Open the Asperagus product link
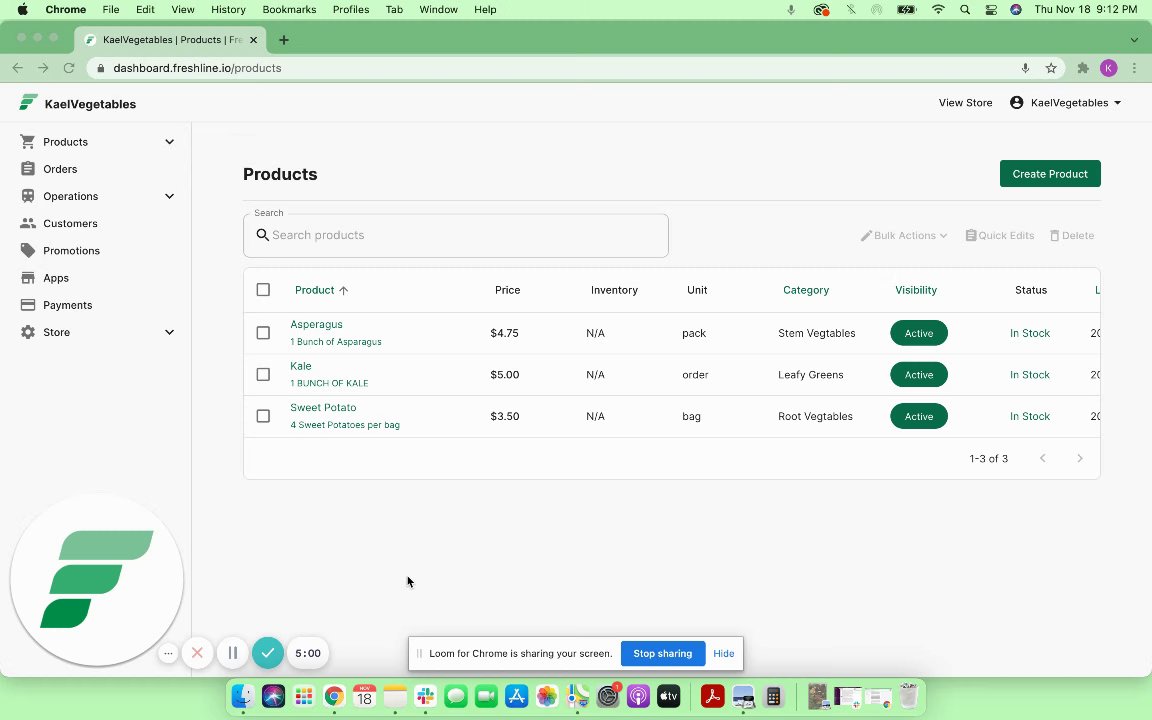1152x720 pixels. [x=317, y=324]
